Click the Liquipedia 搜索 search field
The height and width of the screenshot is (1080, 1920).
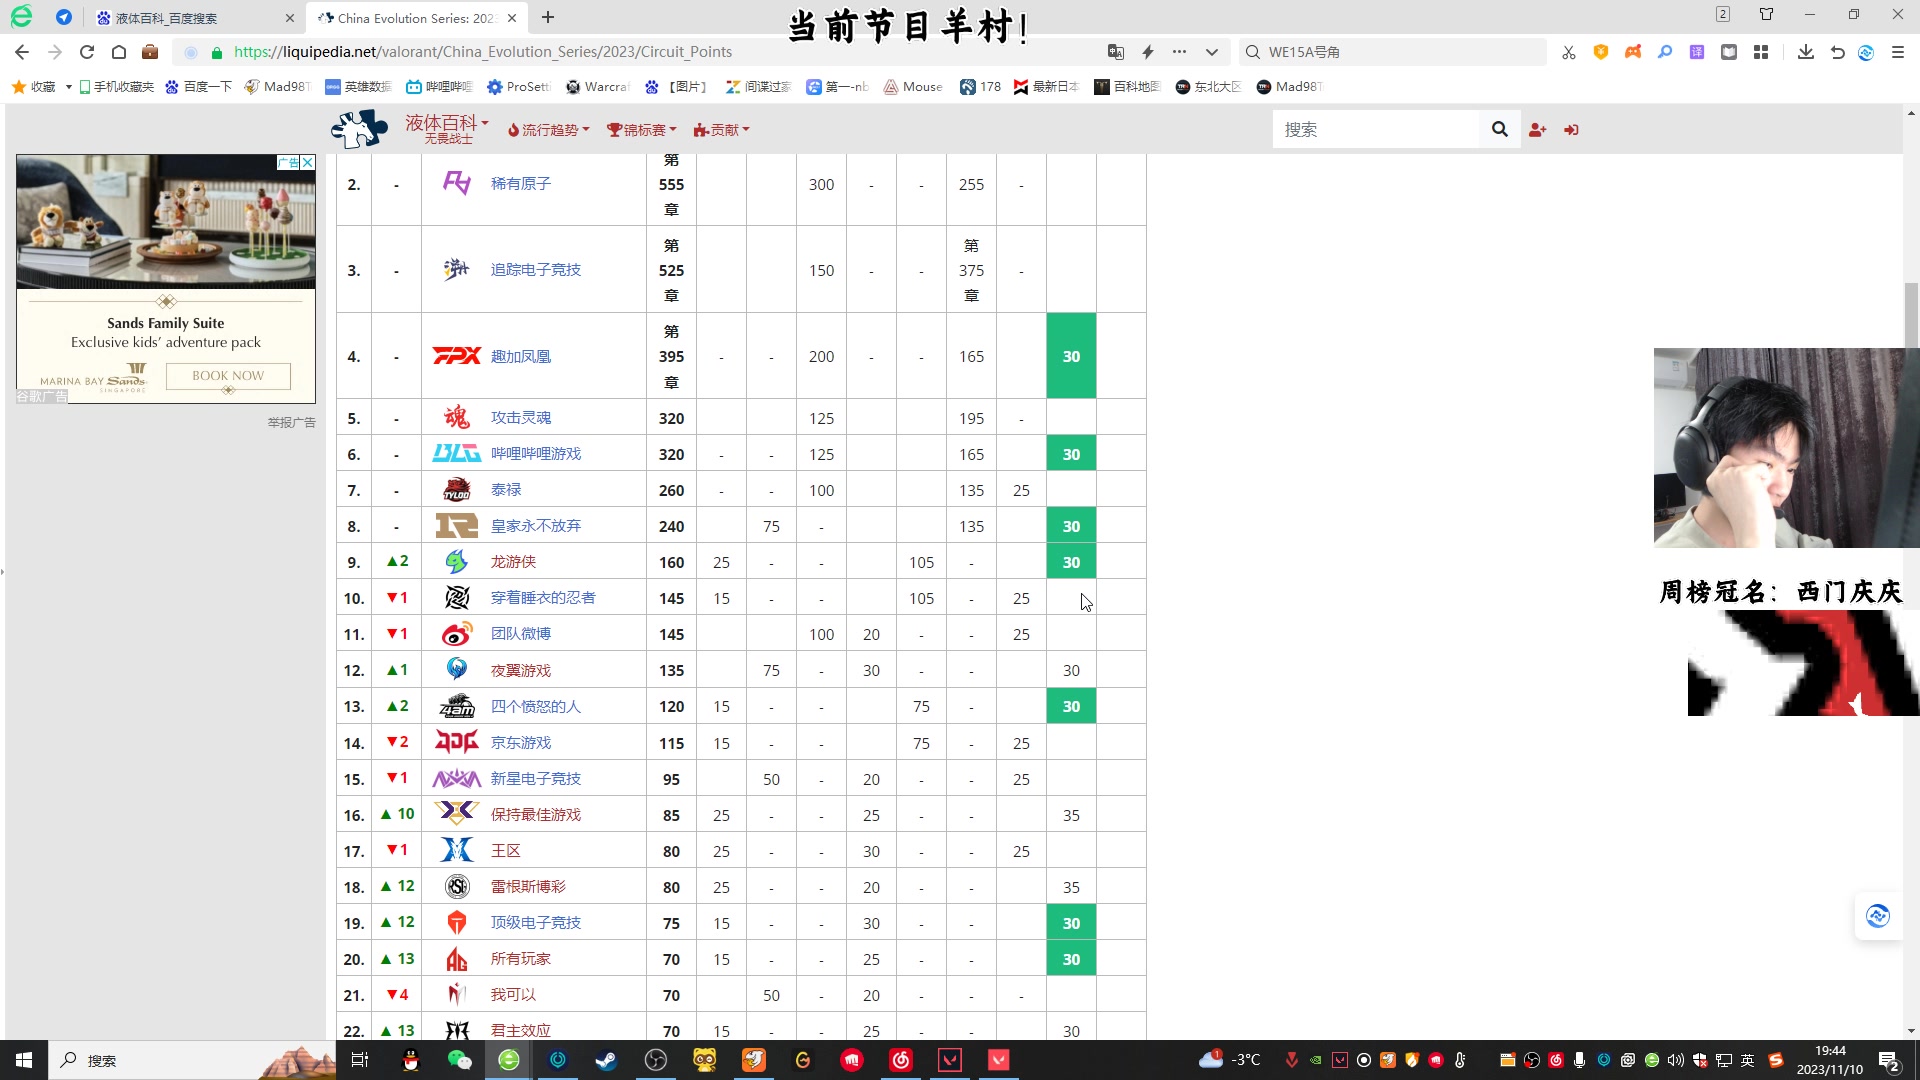tap(1376, 129)
